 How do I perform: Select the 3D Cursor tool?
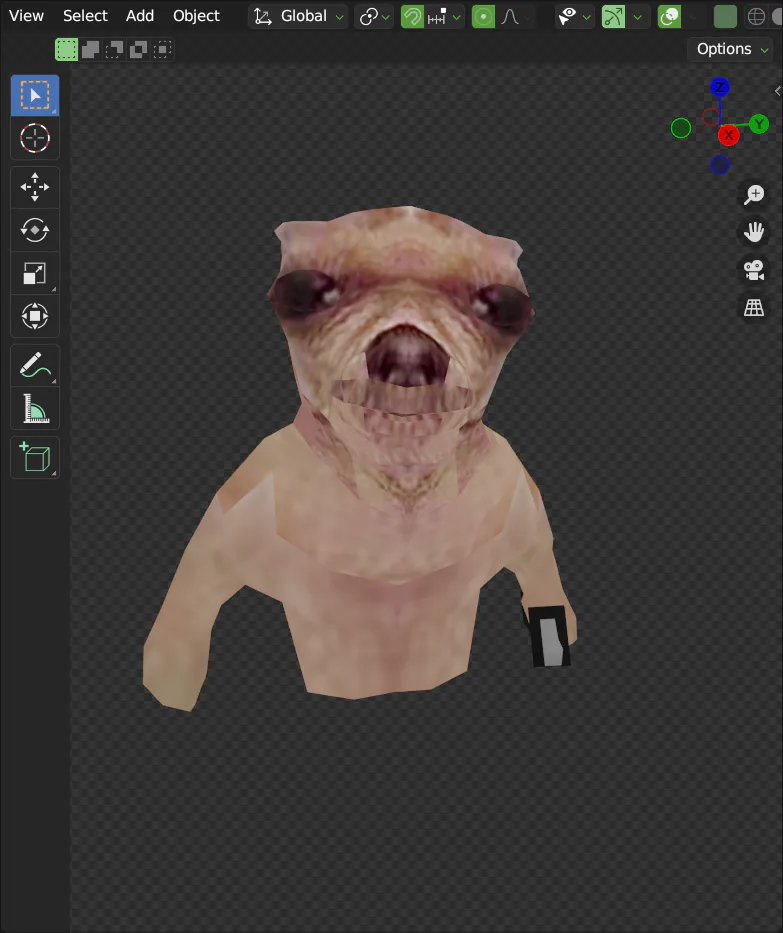[35, 138]
